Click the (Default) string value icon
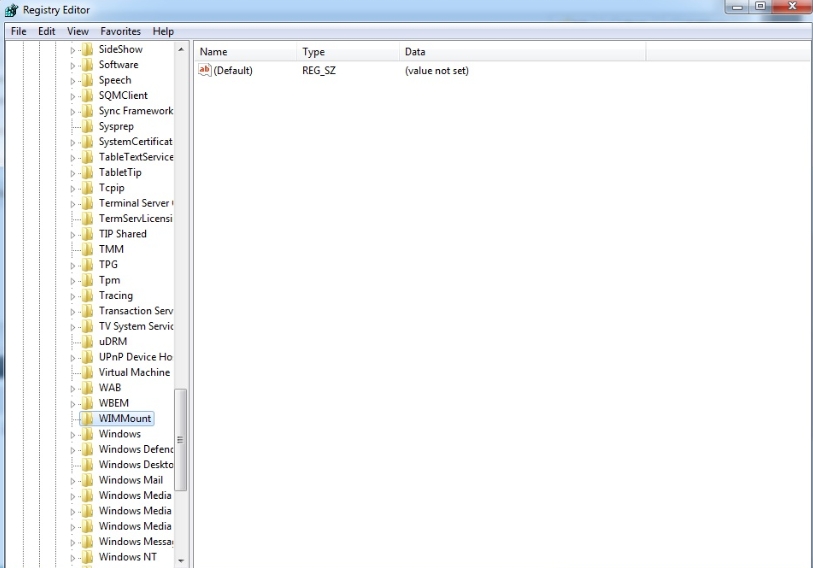The image size is (813, 568). pos(205,70)
